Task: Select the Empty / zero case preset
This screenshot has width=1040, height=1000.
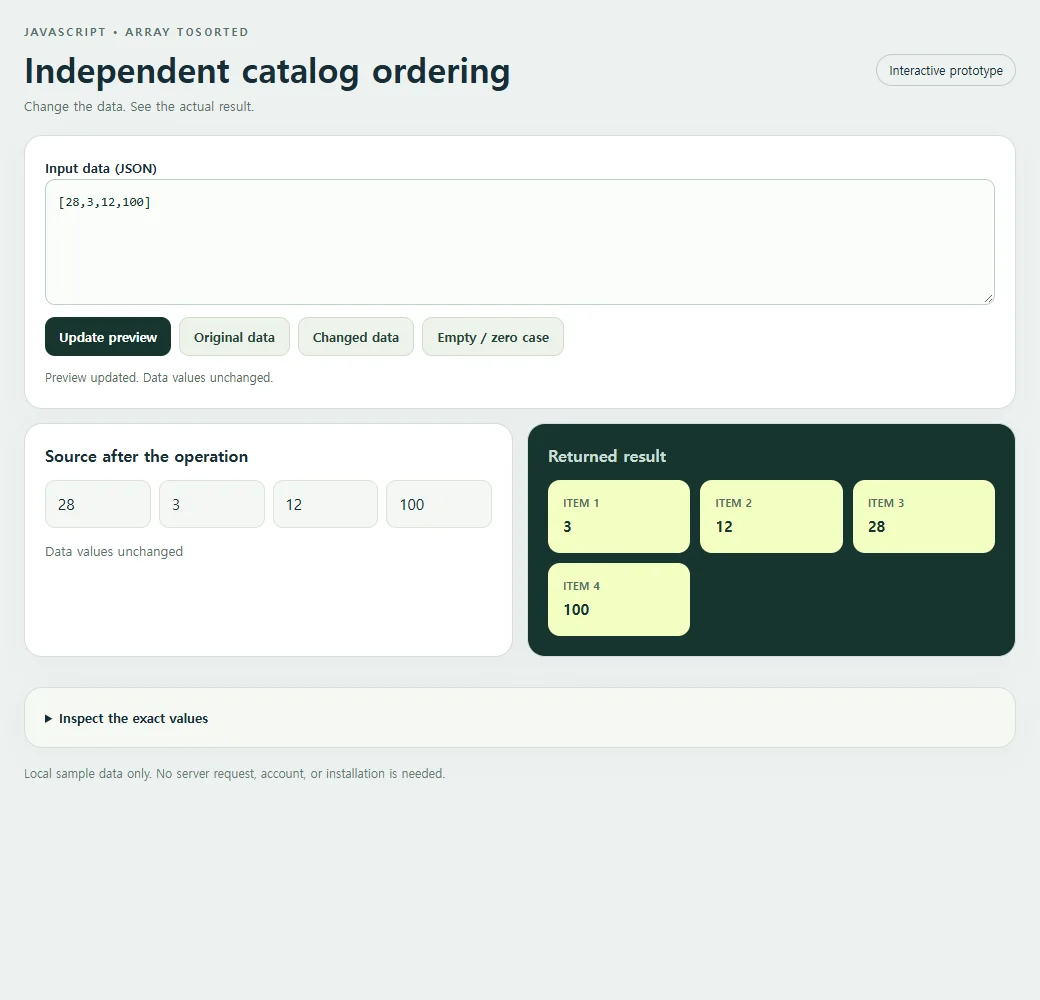Action: [x=493, y=337]
